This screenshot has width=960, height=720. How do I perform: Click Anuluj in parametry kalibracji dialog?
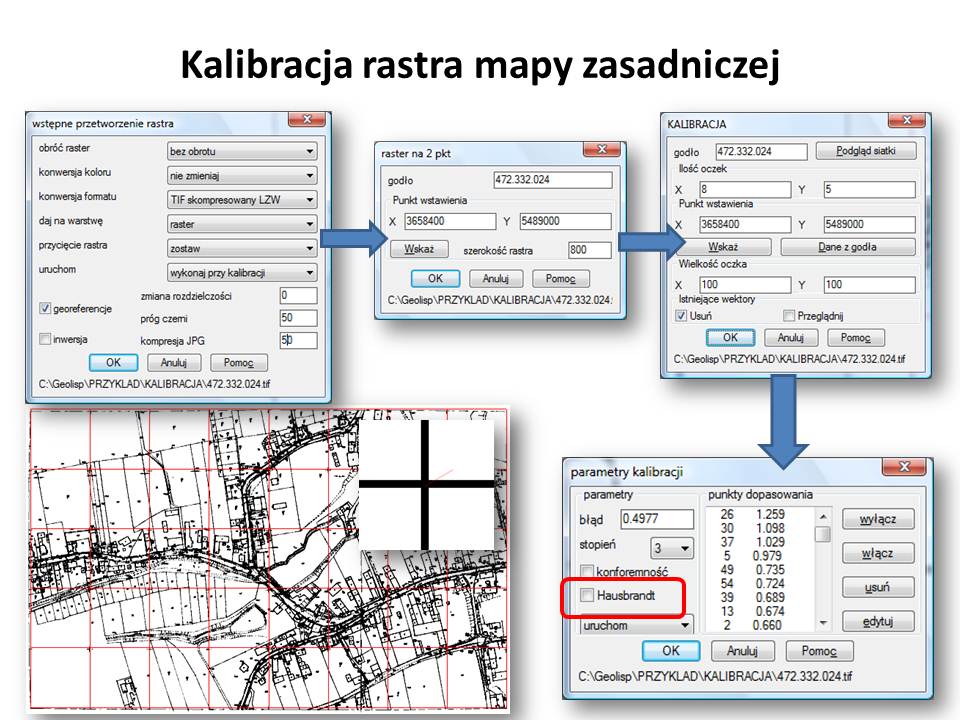pos(743,651)
